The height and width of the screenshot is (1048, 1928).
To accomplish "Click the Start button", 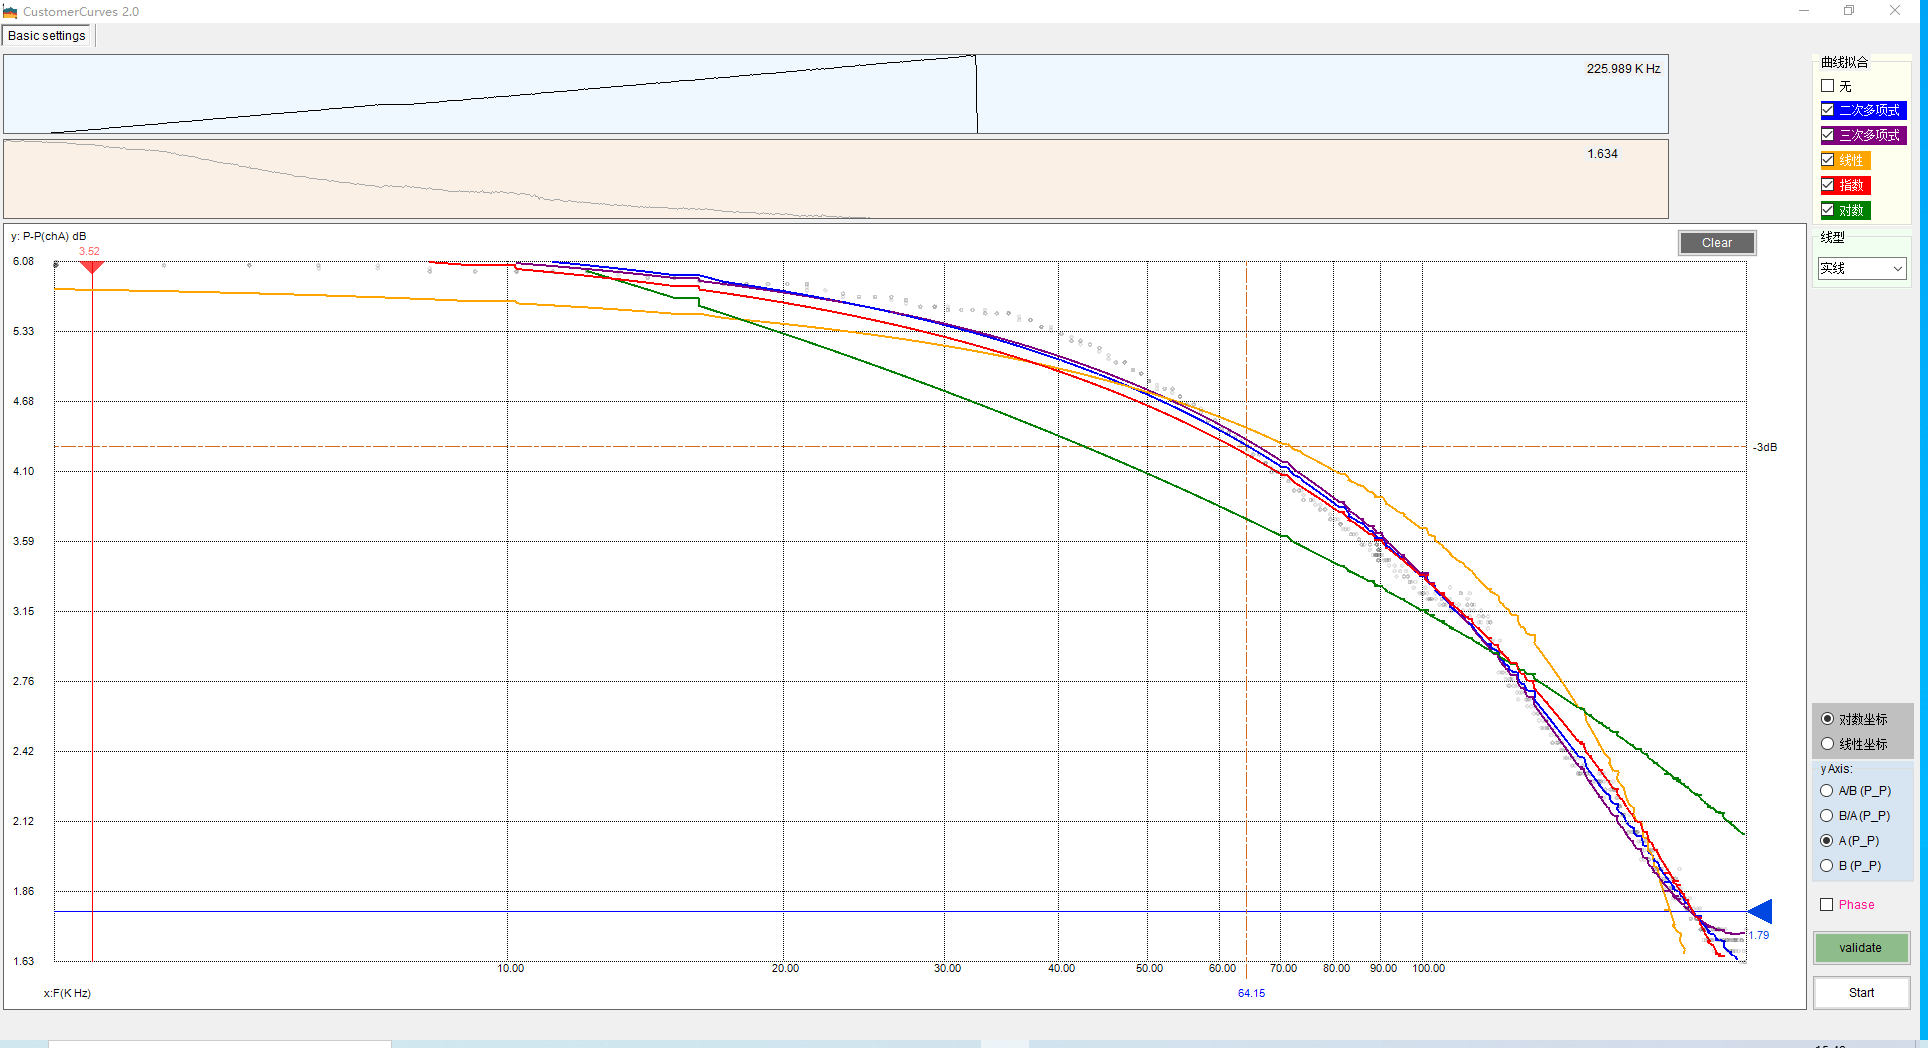I will tap(1861, 993).
